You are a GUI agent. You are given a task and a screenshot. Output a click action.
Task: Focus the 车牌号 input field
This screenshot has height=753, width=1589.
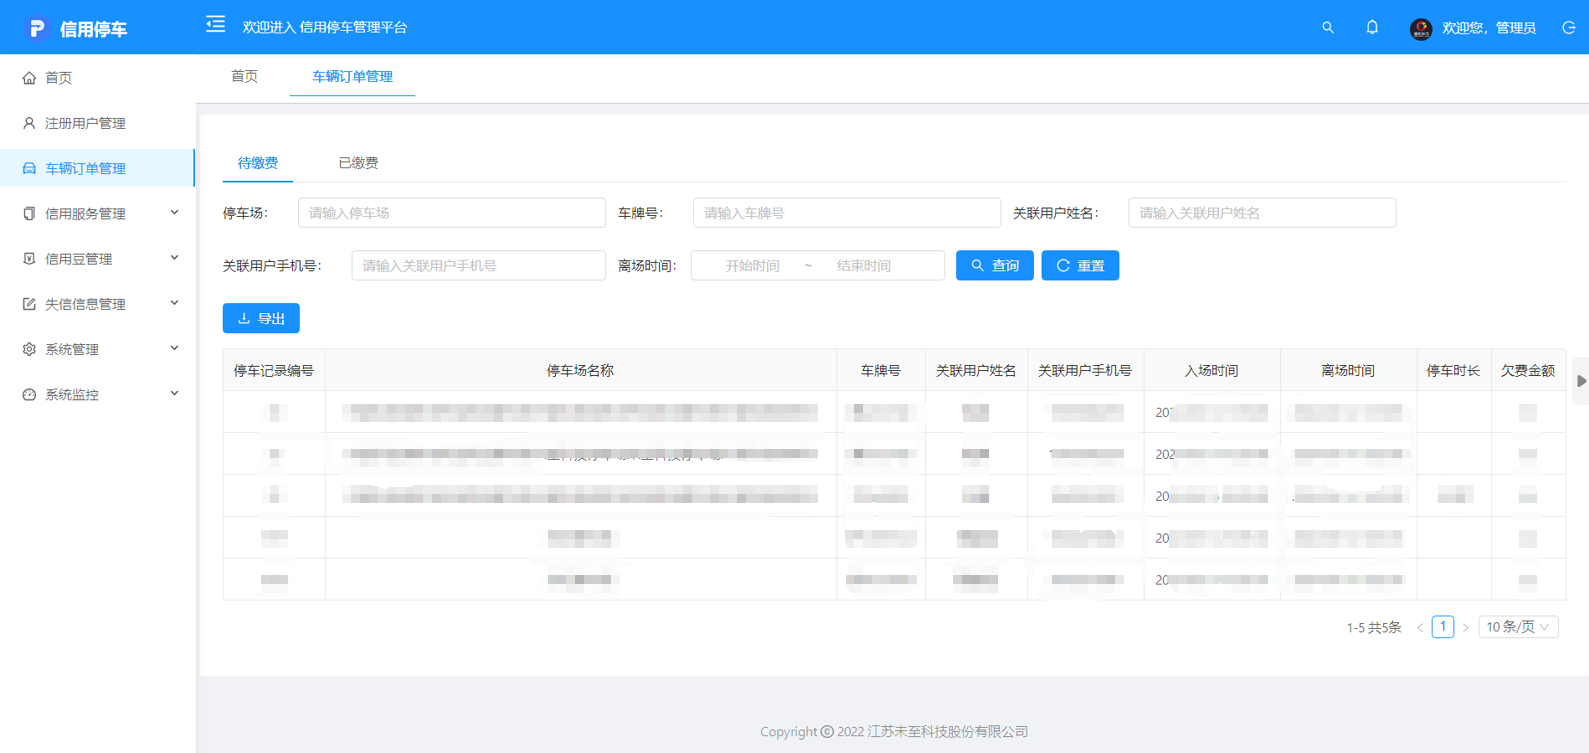pyautogui.click(x=846, y=213)
